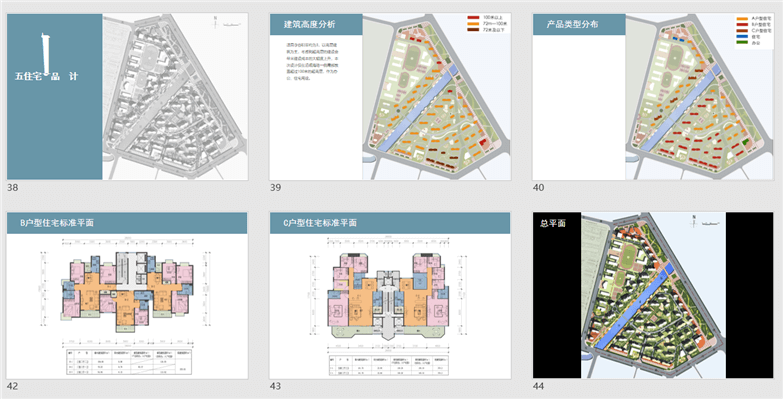
Task: Select the 建筑高度分析 slide thumbnail
Action: 390,96
